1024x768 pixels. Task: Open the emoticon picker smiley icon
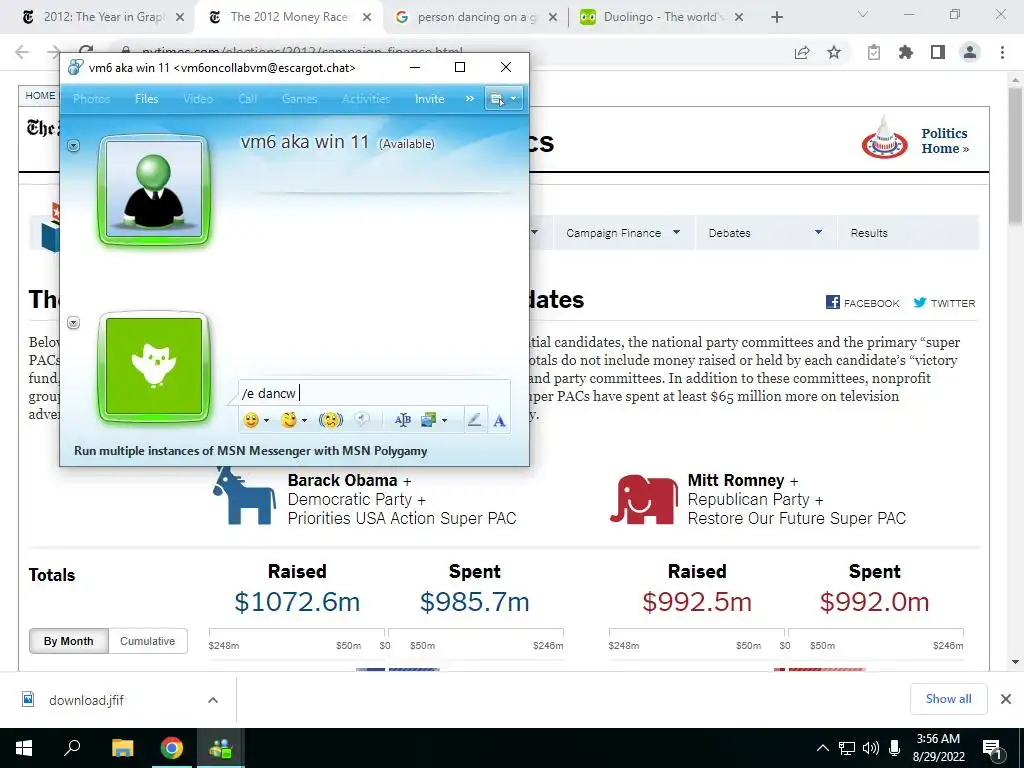[251, 420]
